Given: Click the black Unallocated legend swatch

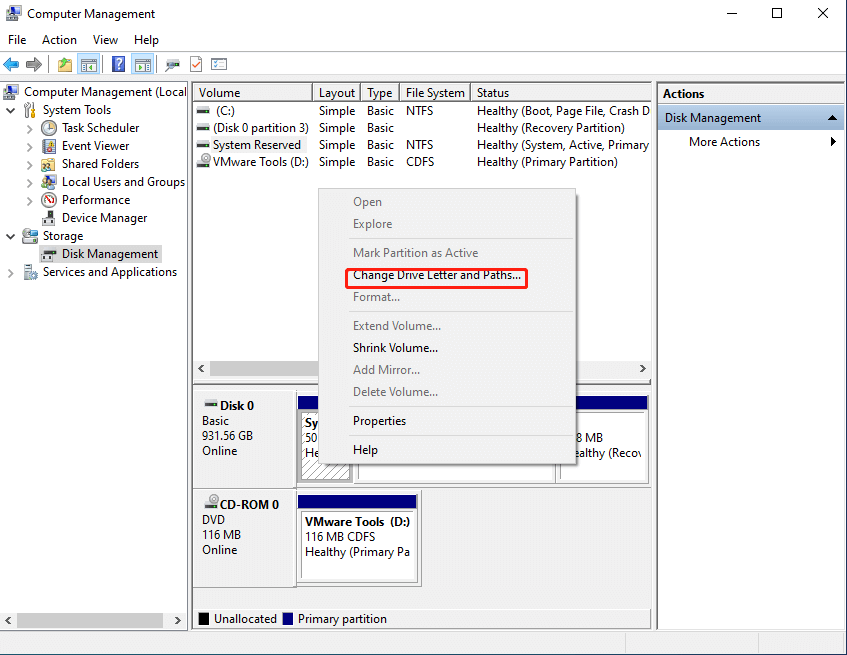Looking at the screenshot, I should [204, 619].
